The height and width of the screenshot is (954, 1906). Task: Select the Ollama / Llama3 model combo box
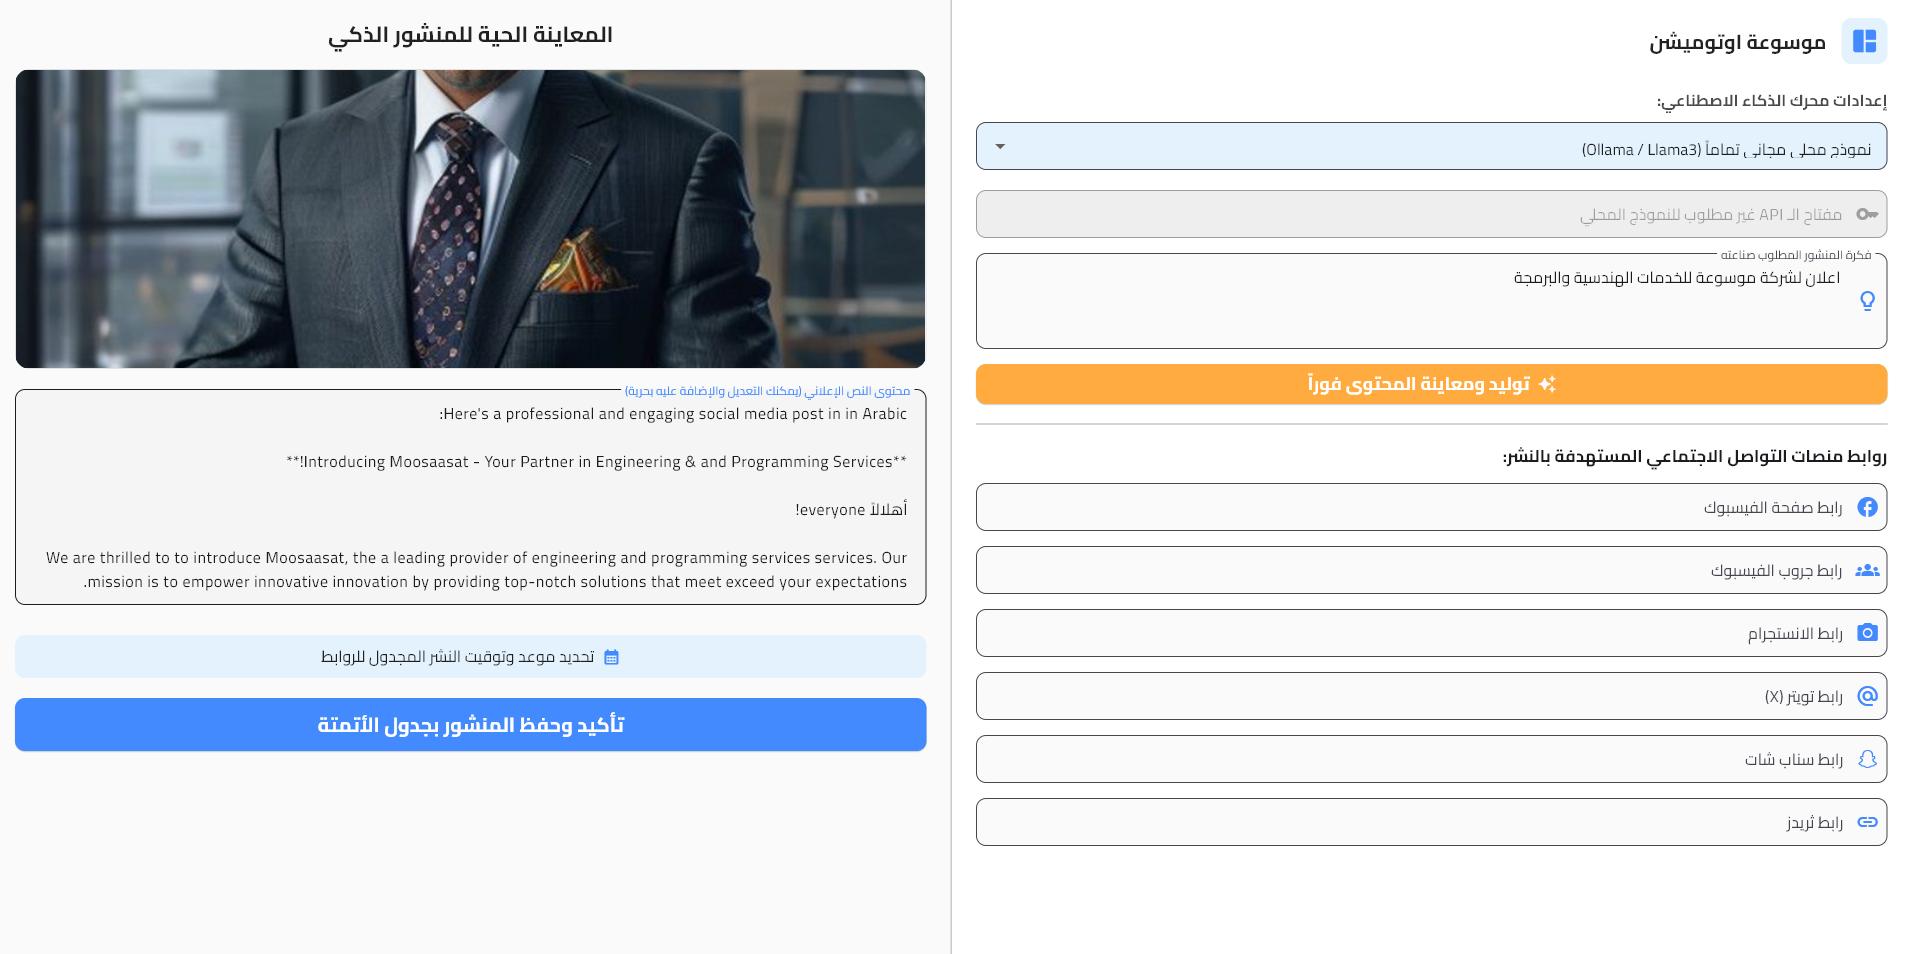[x=1431, y=147]
